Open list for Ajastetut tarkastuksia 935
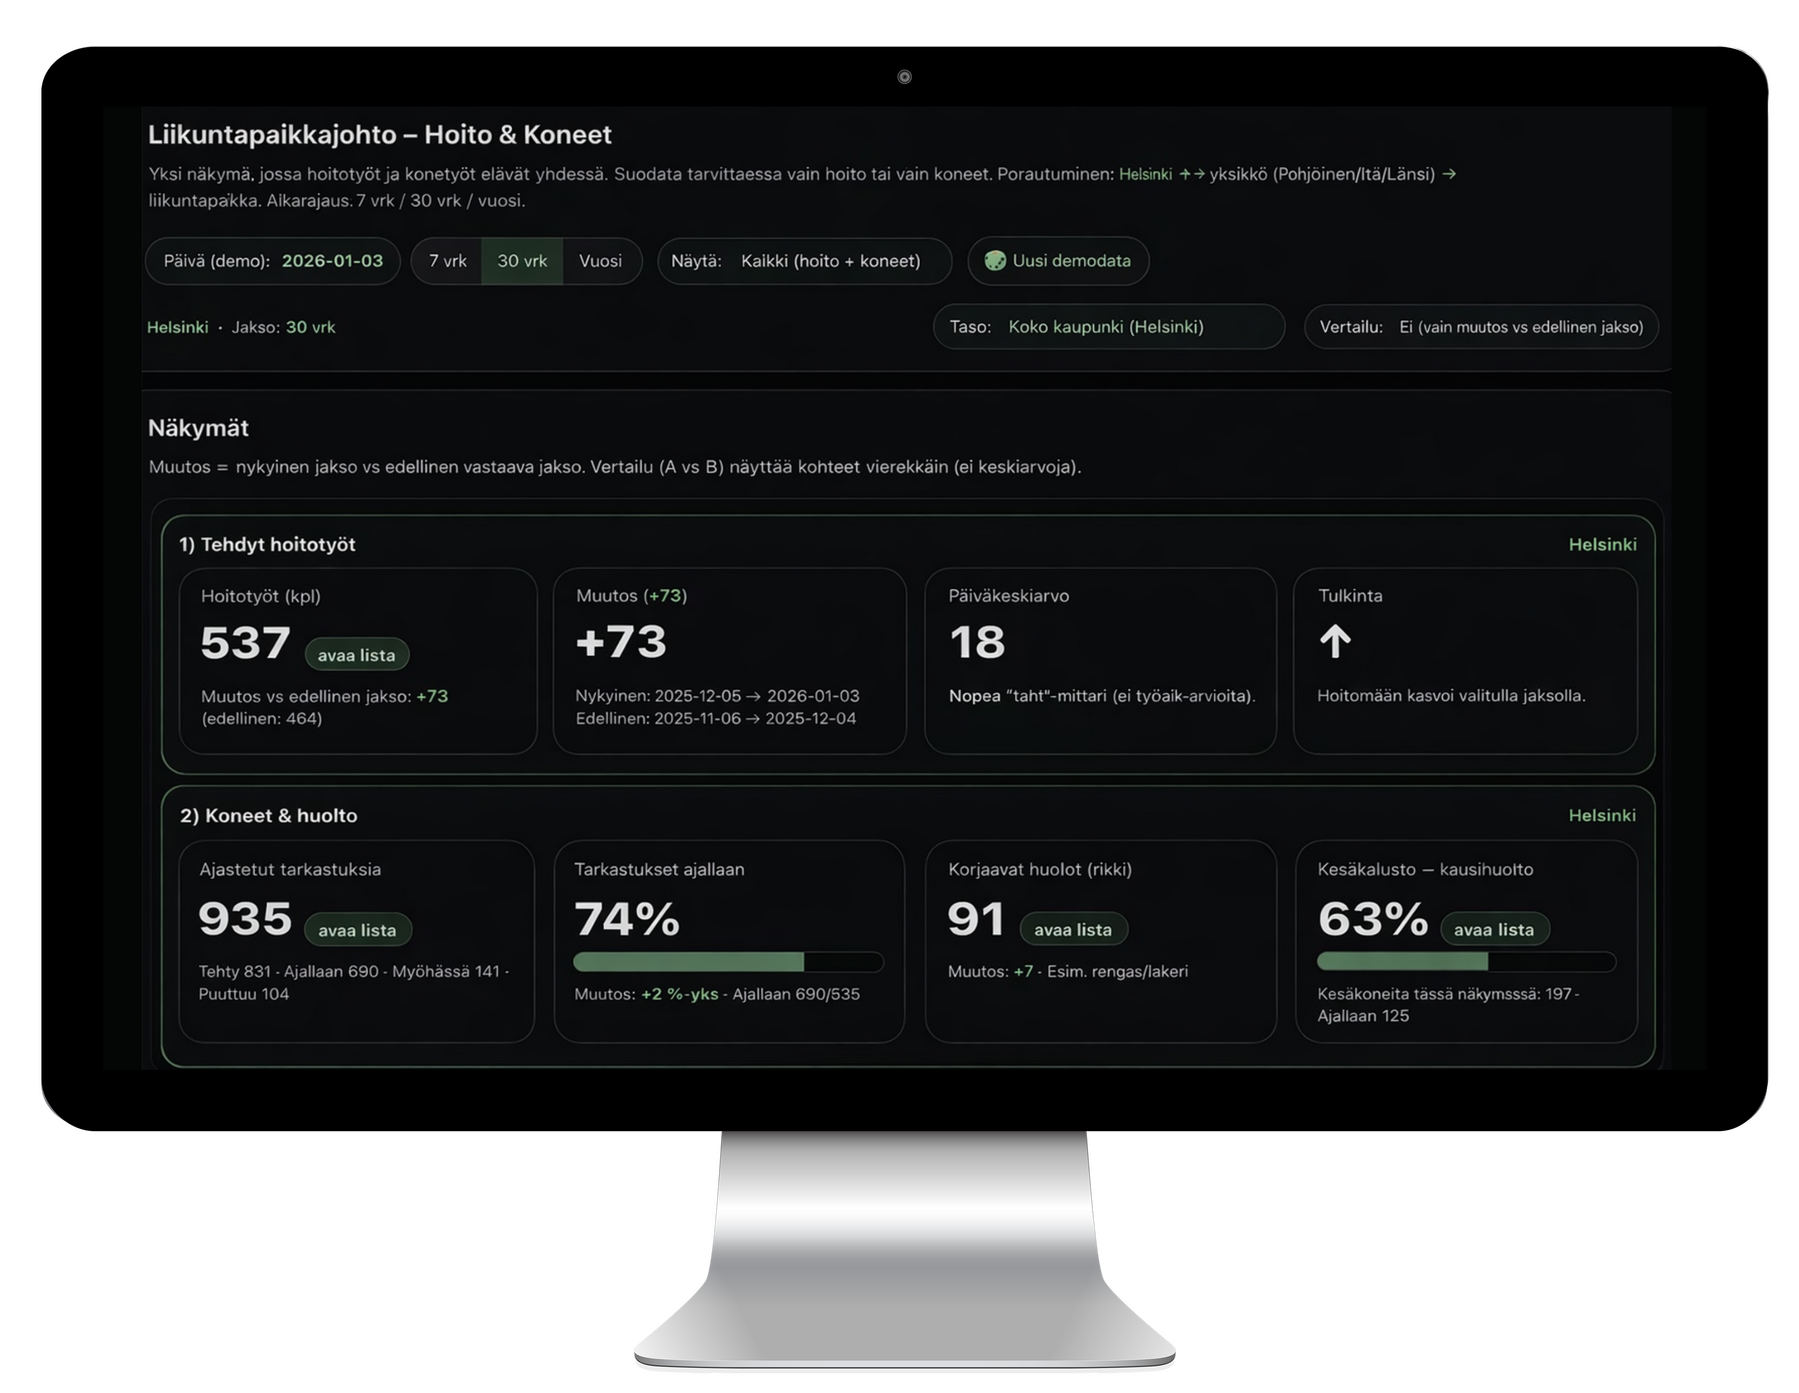The image size is (1799, 1393). [357, 930]
